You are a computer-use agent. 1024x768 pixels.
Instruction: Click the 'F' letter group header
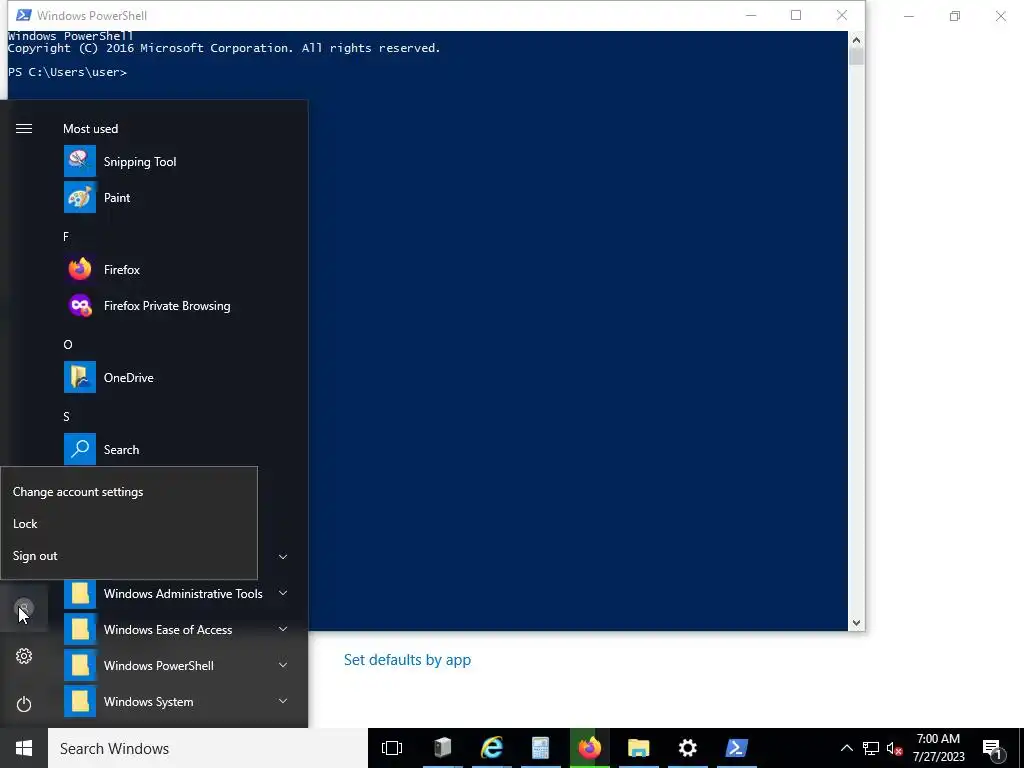[x=66, y=236]
